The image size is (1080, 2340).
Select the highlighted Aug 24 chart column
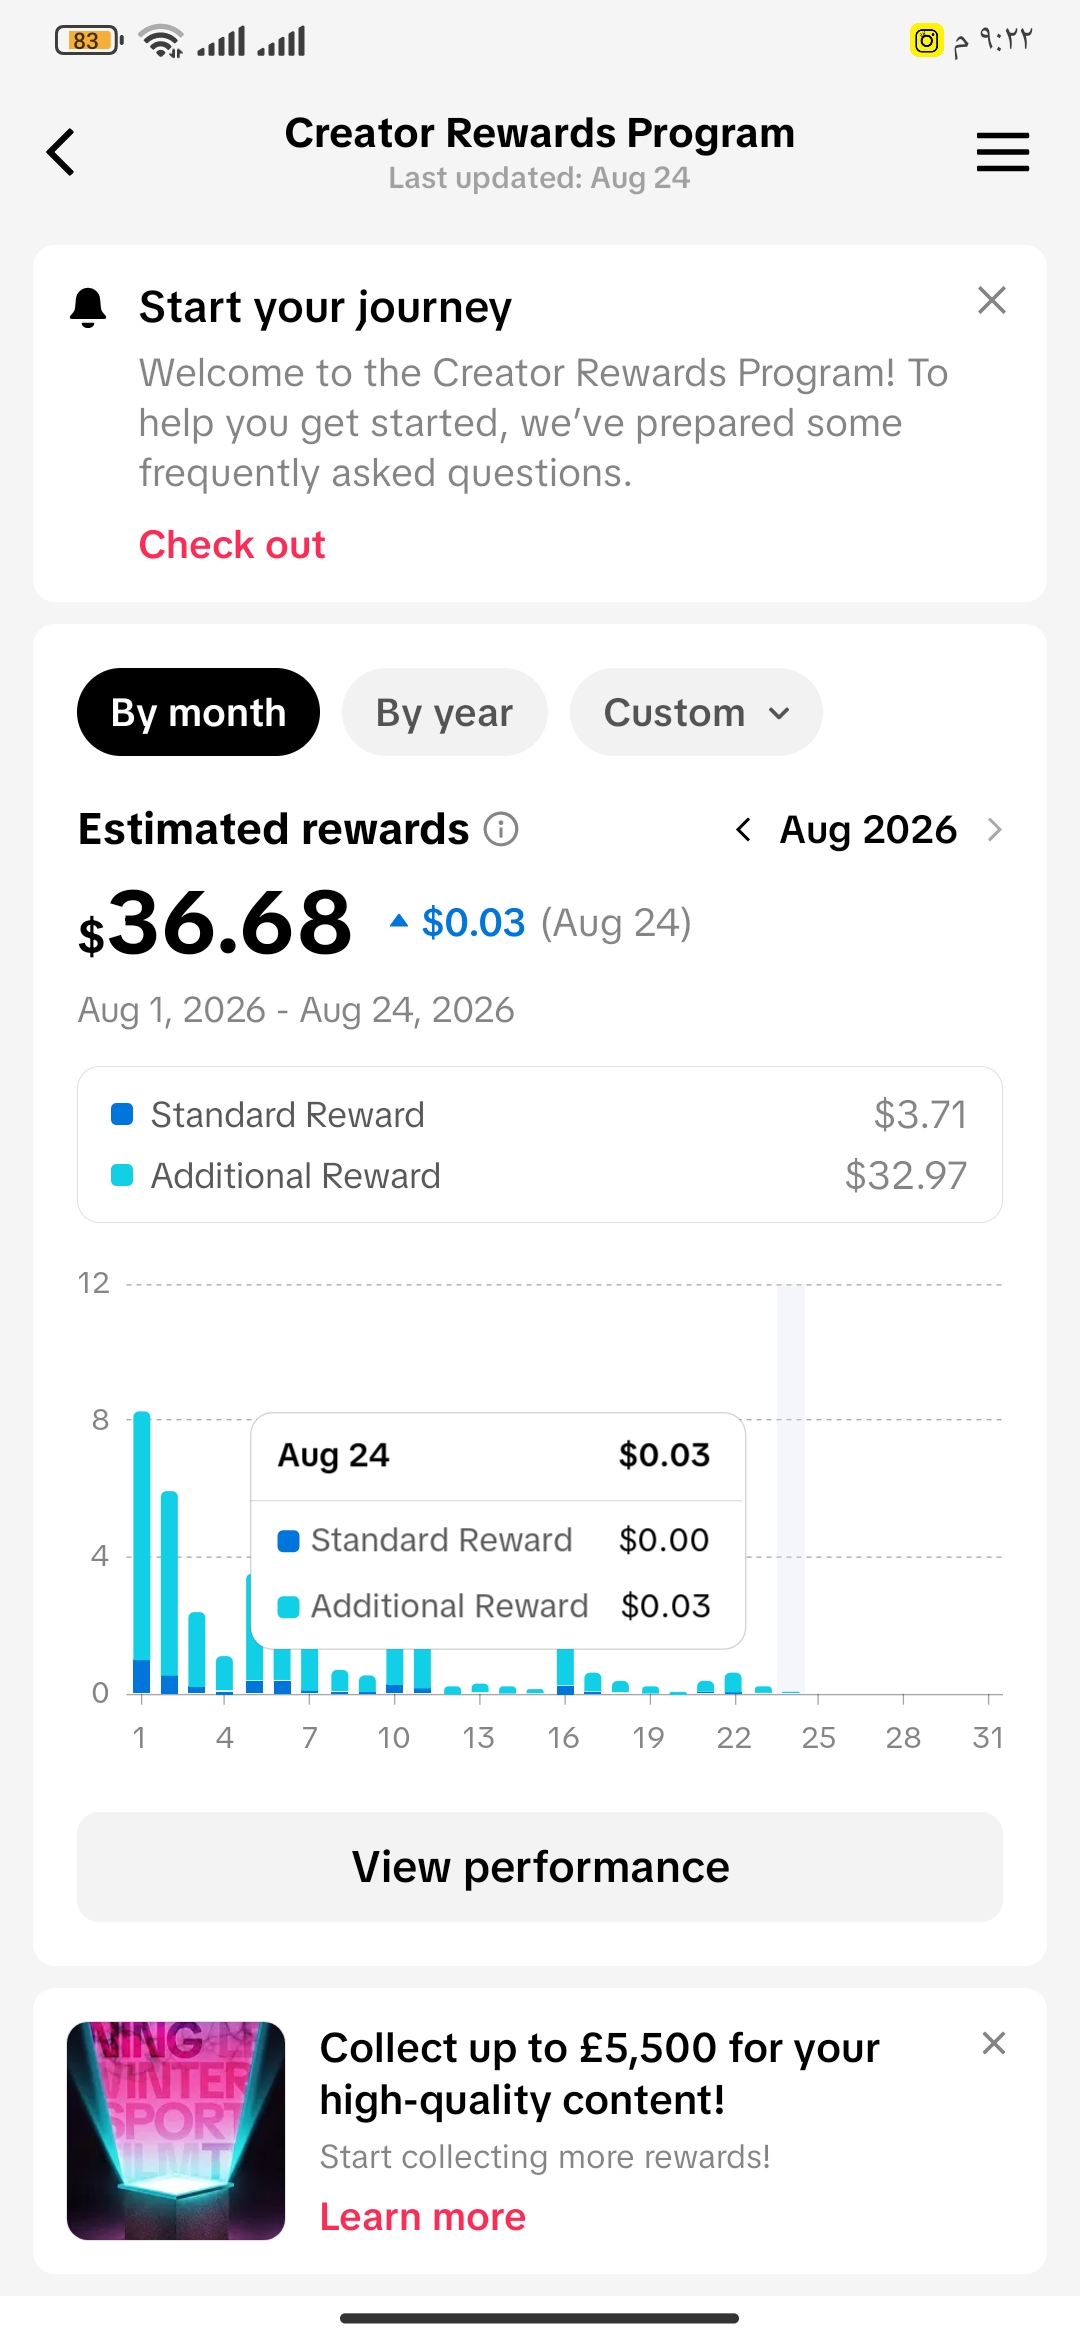pos(791,1489)
